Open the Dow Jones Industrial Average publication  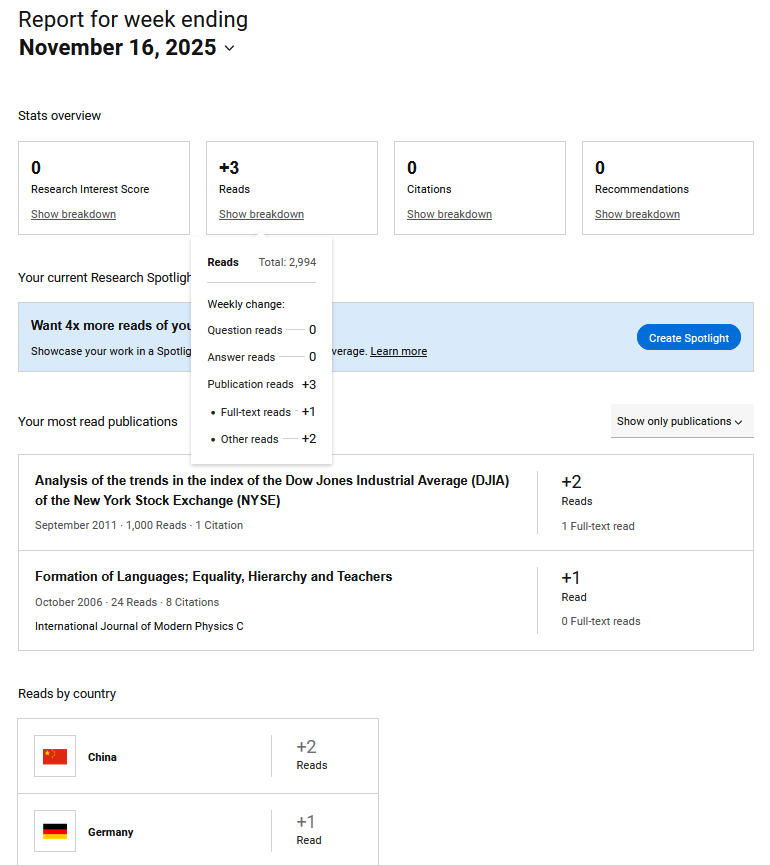(271, 490)
